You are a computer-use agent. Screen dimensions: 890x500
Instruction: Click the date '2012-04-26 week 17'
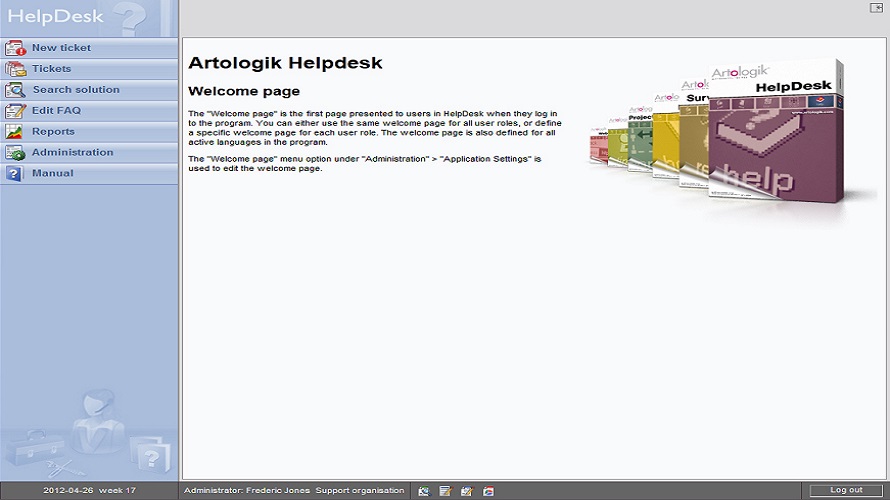pyautogui.click(x=90, y=490)
